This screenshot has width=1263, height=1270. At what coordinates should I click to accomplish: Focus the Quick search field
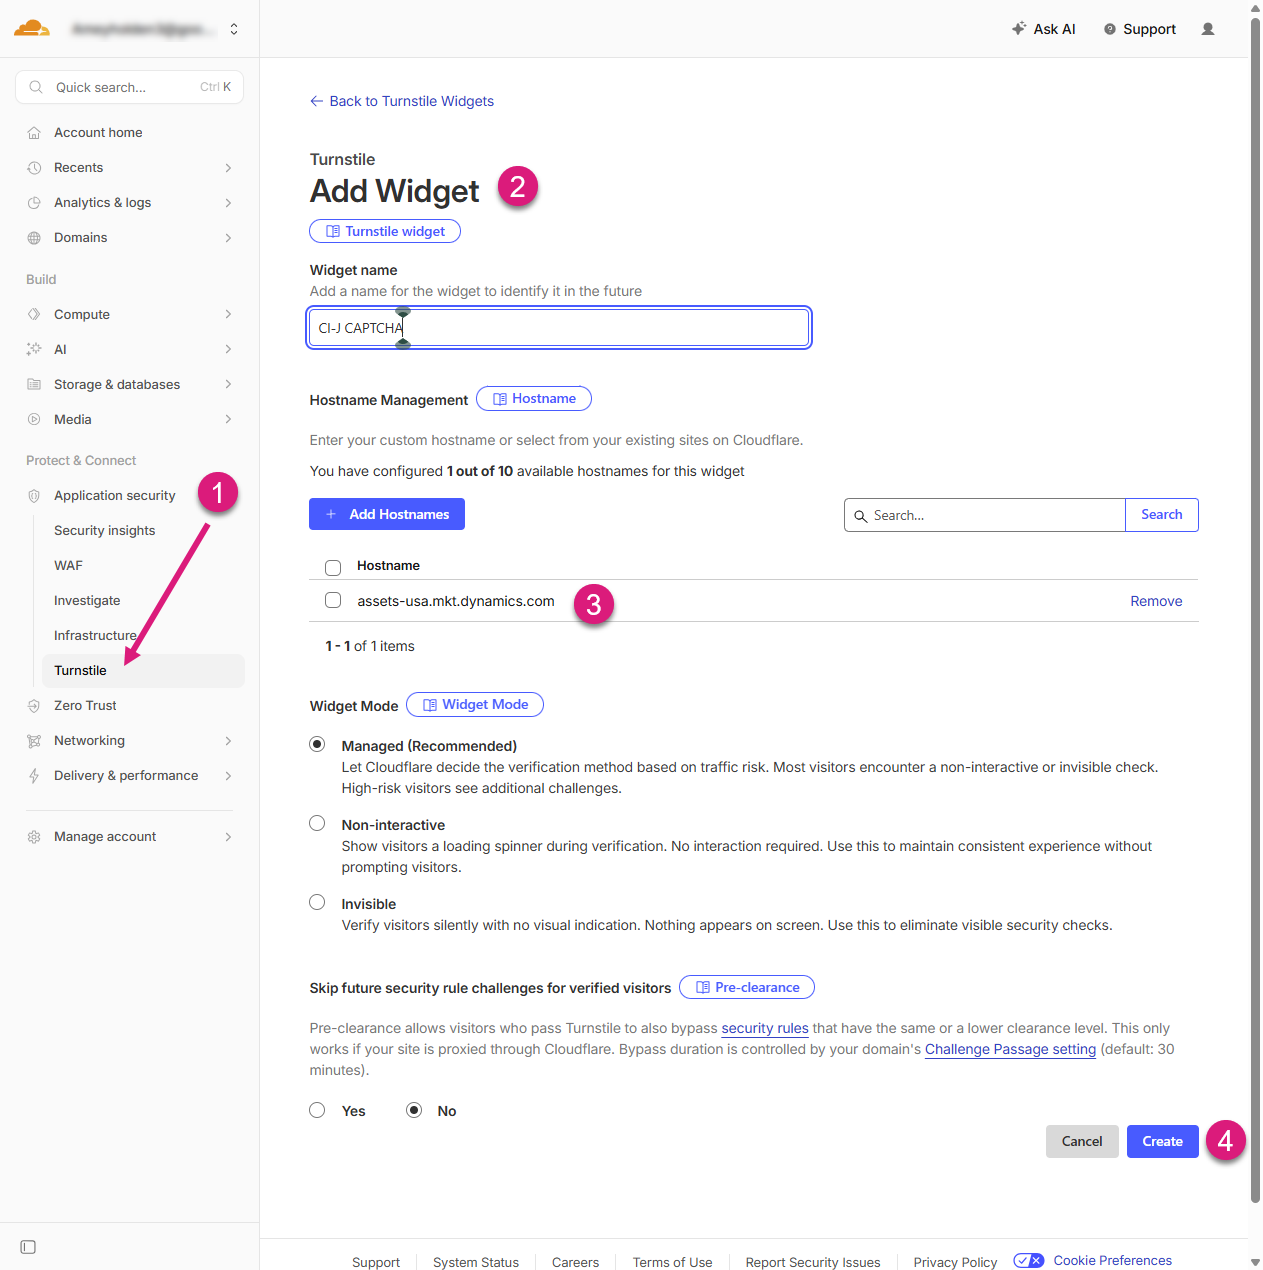pos(129,87)
